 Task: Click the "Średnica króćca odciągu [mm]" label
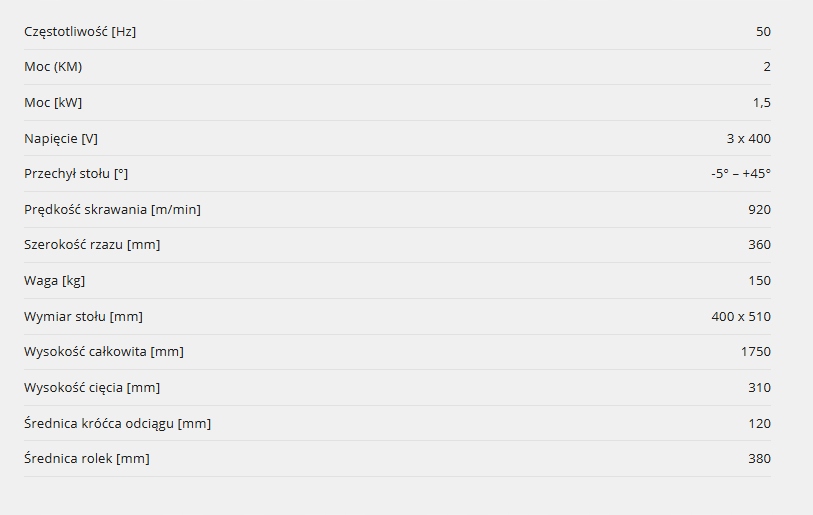click(x=117, y=423)
